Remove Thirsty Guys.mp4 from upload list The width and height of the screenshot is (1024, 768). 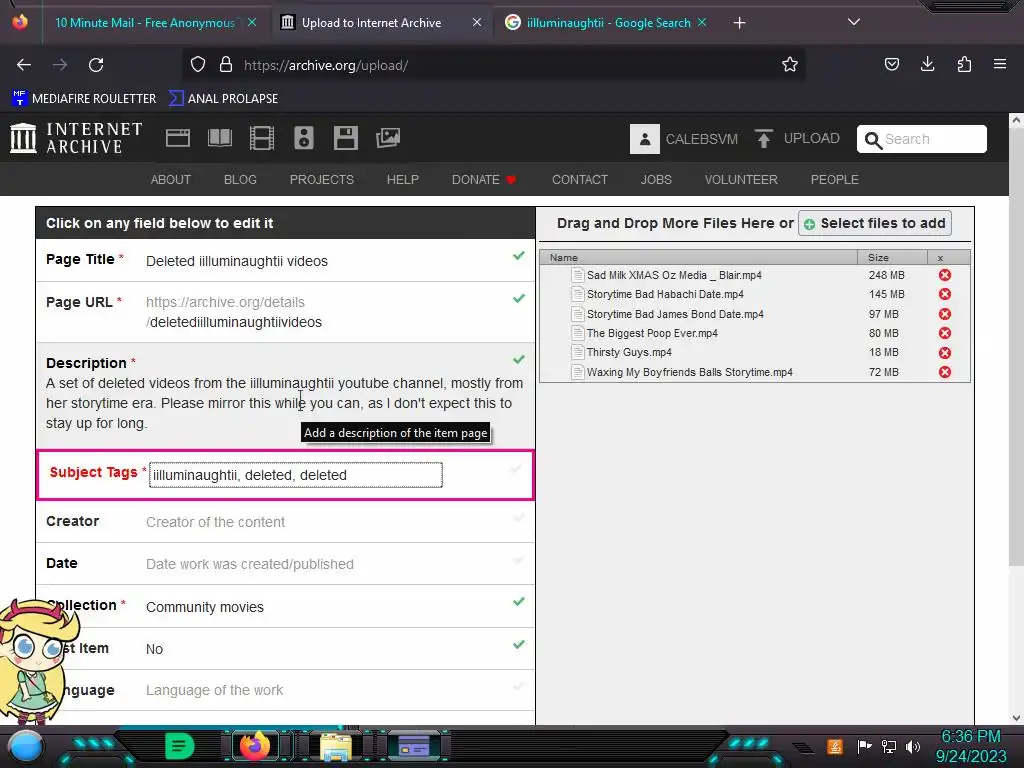(944, 353)
